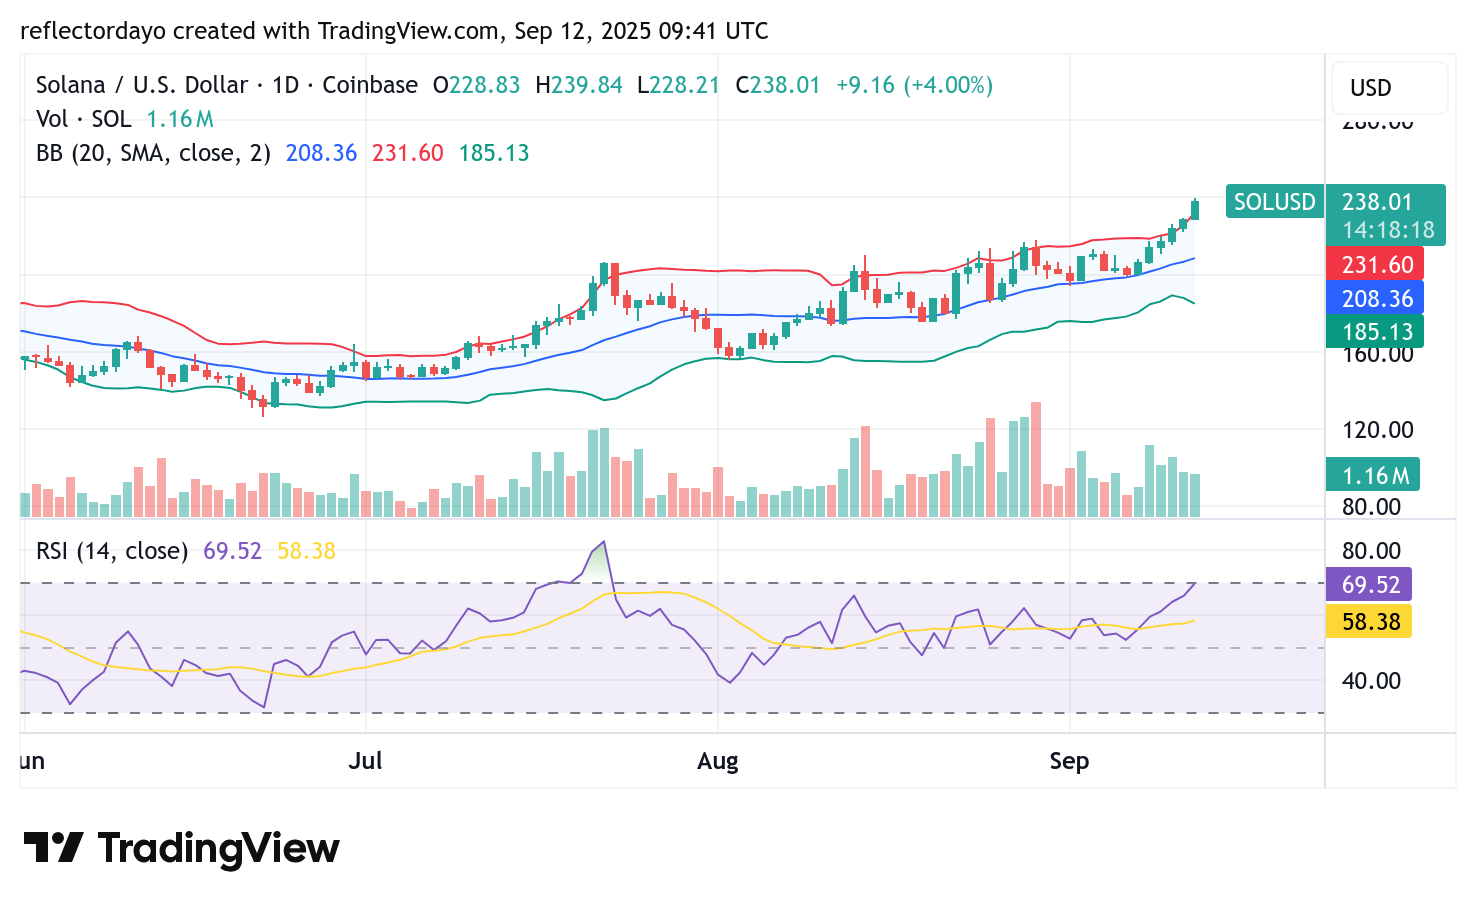Viewport: 1476px width, 908px height.
Task: Click the green BB lower value 185.13 in legend
Action: pos(494,153)
